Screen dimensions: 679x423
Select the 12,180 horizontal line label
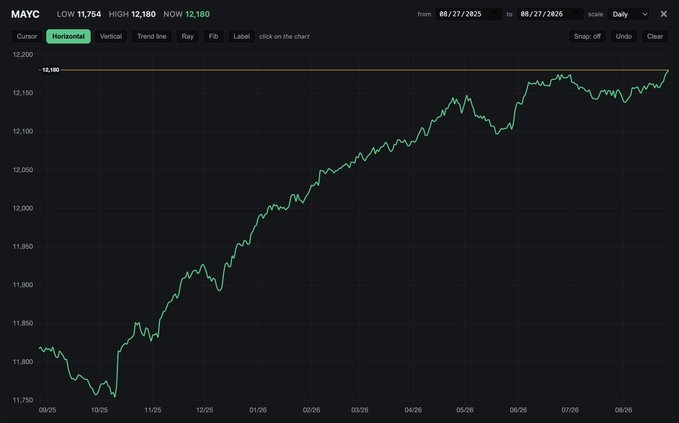[x=50, y=70]
